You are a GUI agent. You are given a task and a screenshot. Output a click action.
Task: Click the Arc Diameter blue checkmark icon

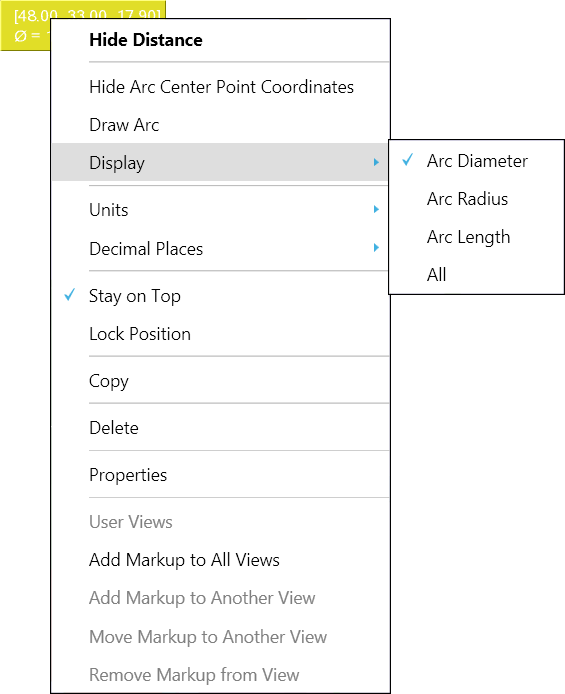click(407, 160)
